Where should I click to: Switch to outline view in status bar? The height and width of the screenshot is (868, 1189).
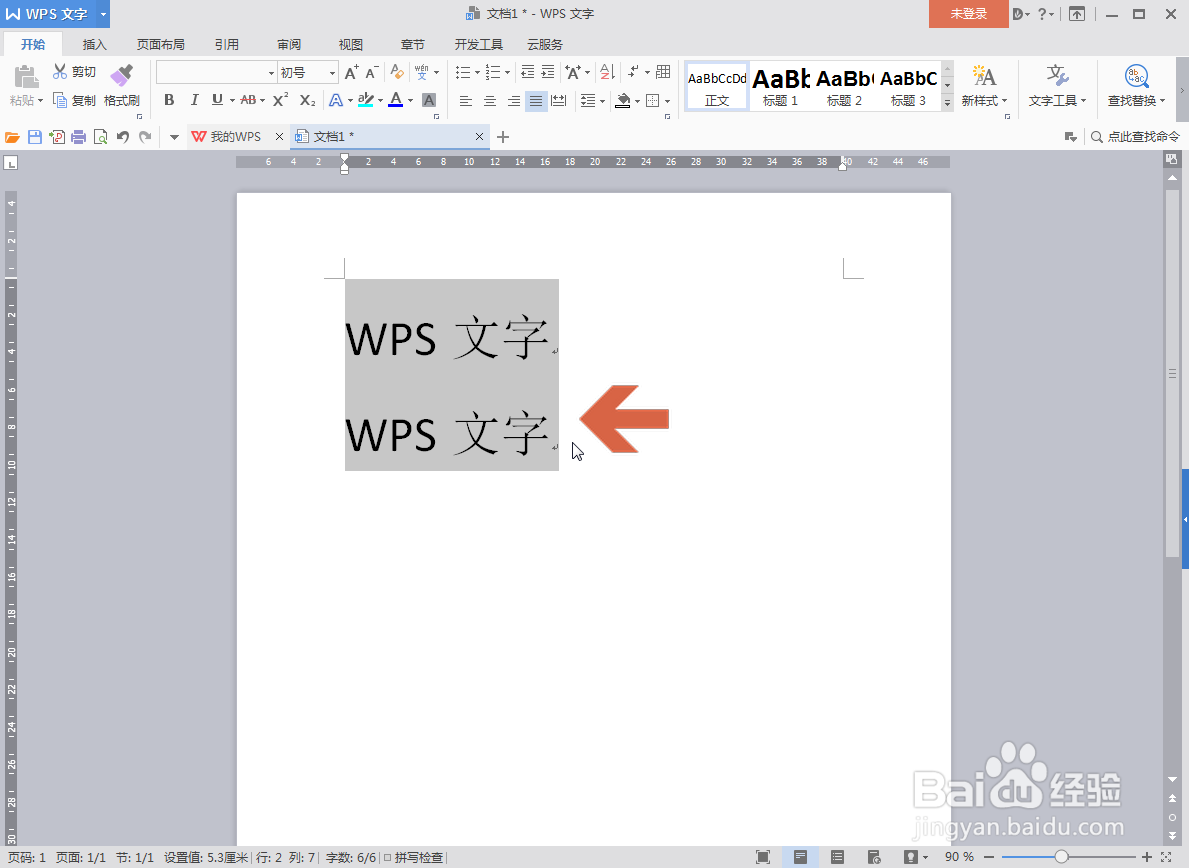pyautogui.click(x=837, y=857)
